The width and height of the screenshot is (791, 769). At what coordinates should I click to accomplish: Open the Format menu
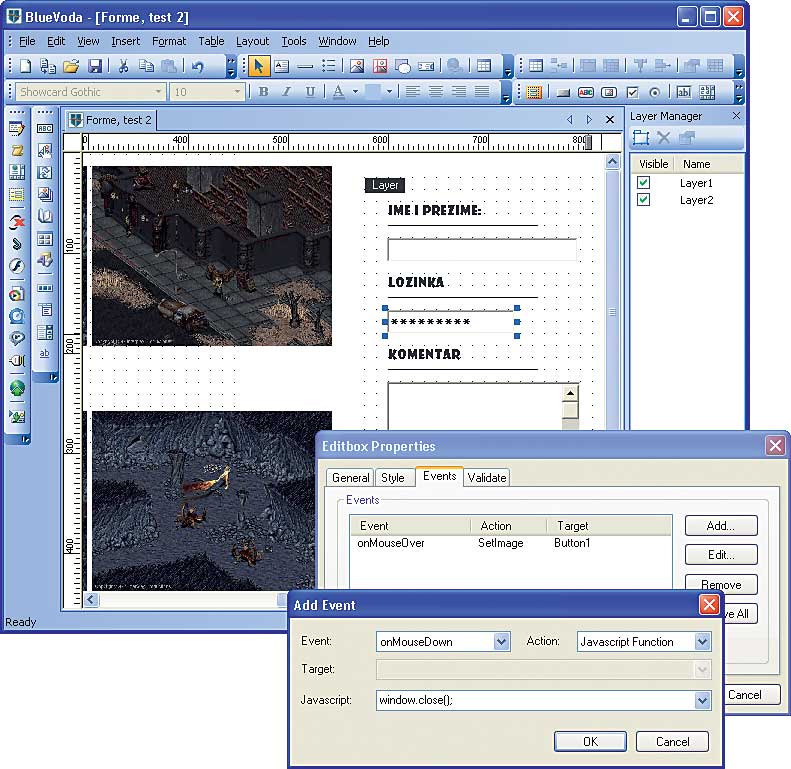tap(169, 41)
